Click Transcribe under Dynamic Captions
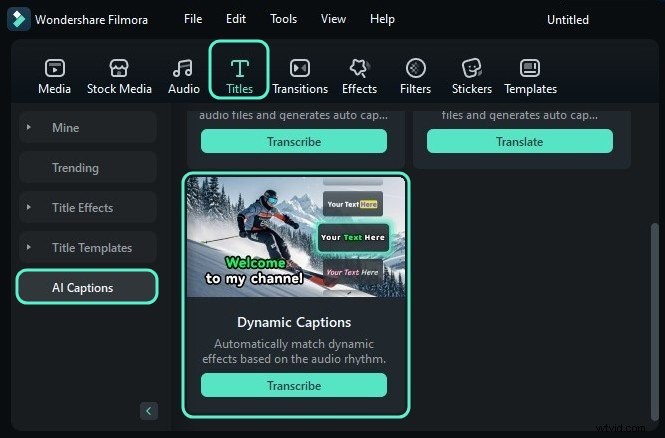Image resolution: width=665 pixels, height=438 pixels. click(294, 386)
